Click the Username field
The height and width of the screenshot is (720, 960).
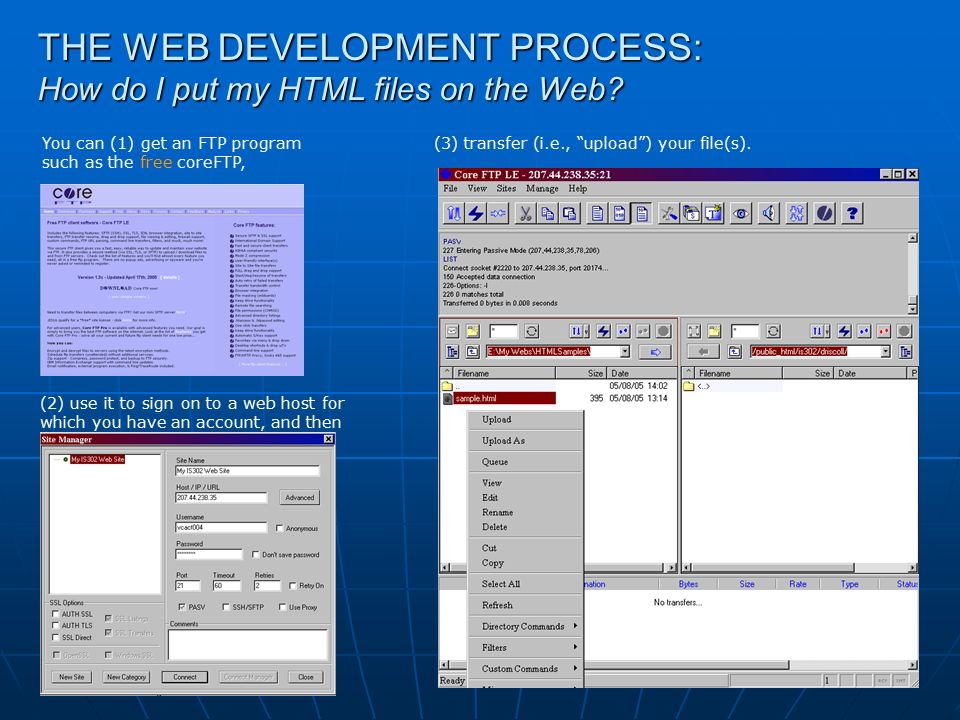(x=221, y=527)
